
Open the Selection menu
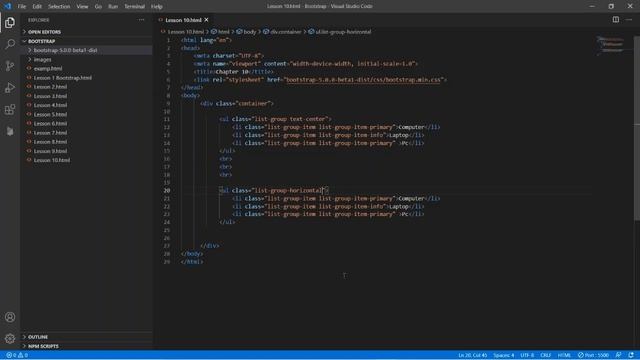click(x=59, y=7)
